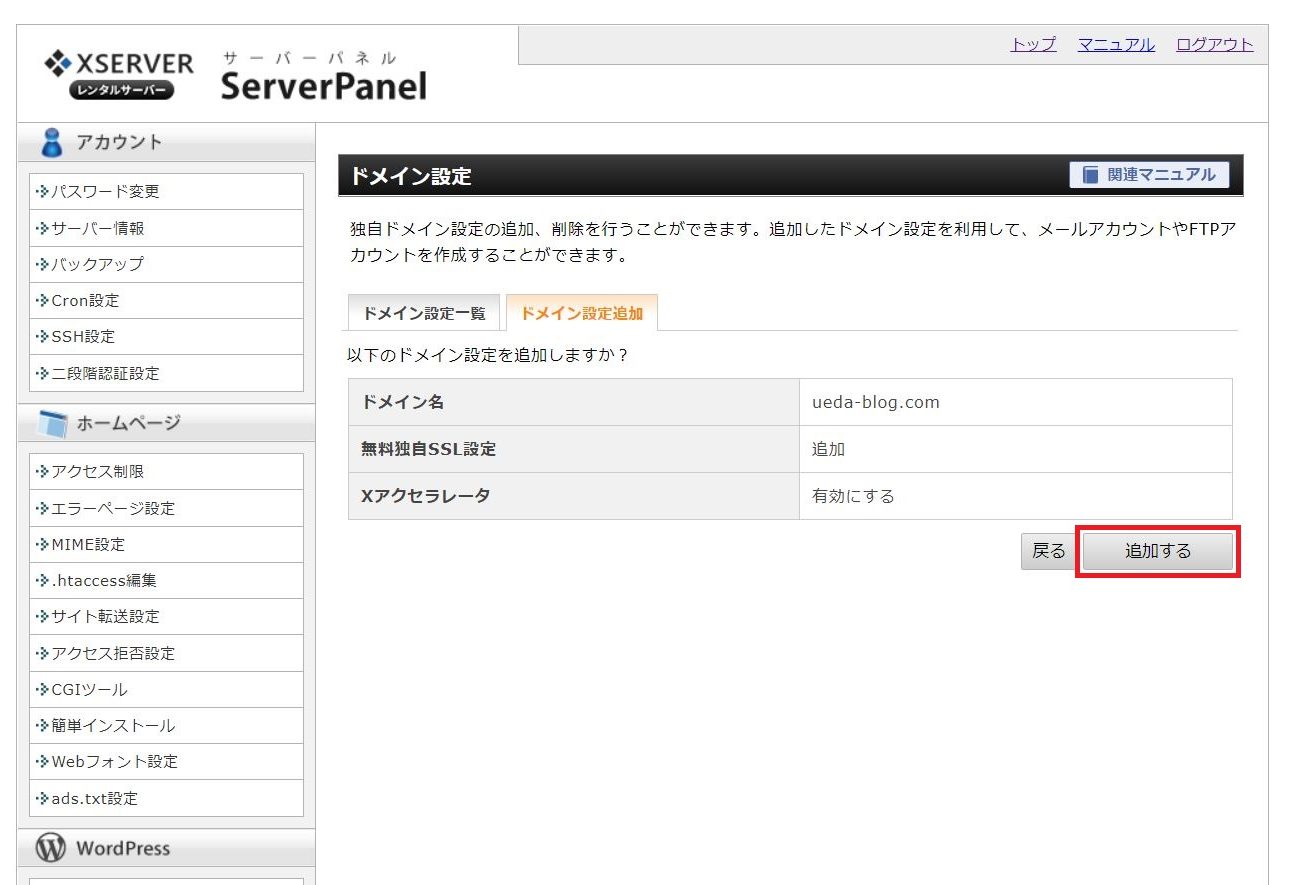Open MIME設定 menu item
1298x885 pixels.
click(166, 544)
